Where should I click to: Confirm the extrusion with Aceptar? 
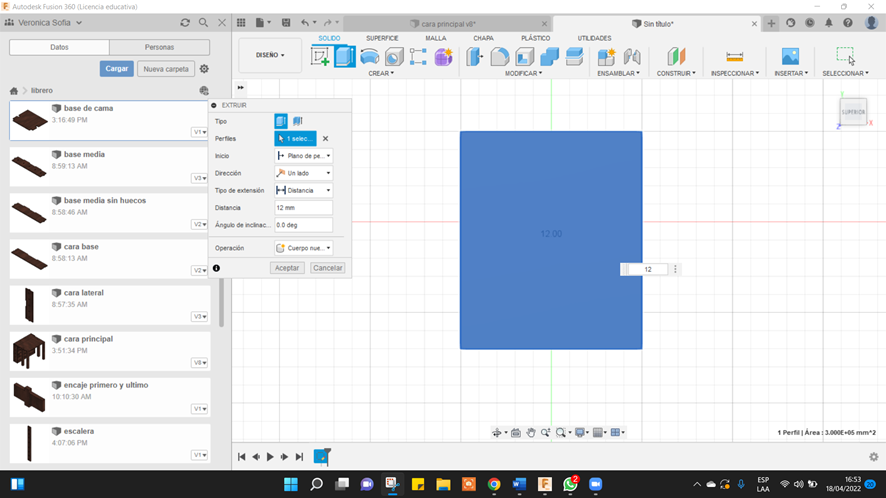287,268
